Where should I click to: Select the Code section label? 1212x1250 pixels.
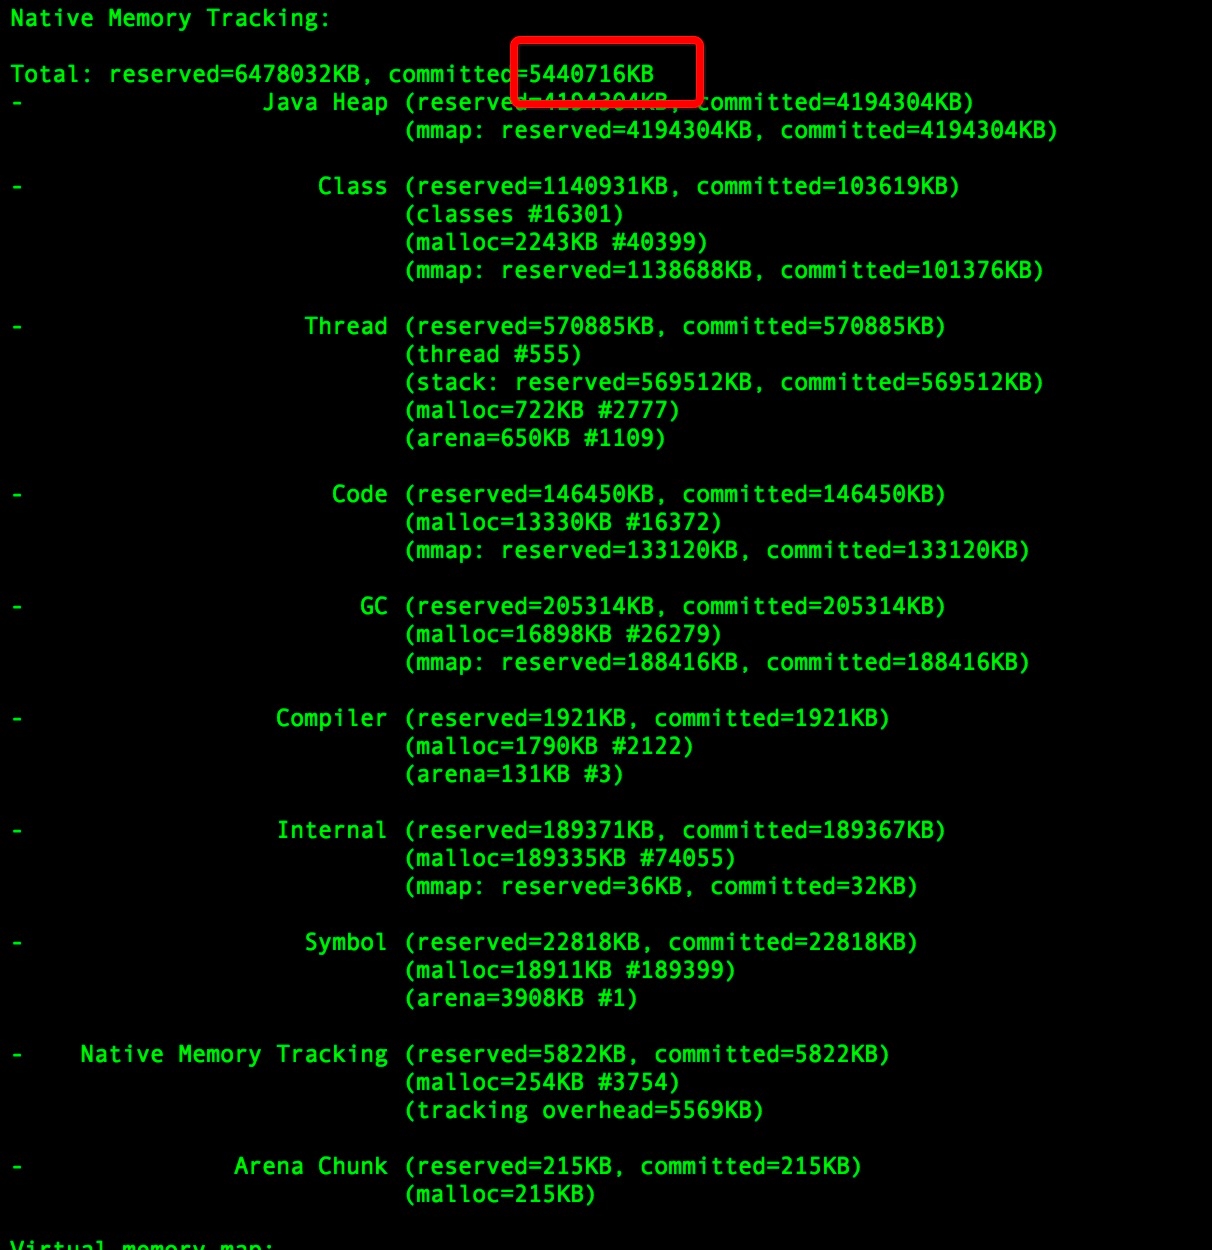[359, 494]
